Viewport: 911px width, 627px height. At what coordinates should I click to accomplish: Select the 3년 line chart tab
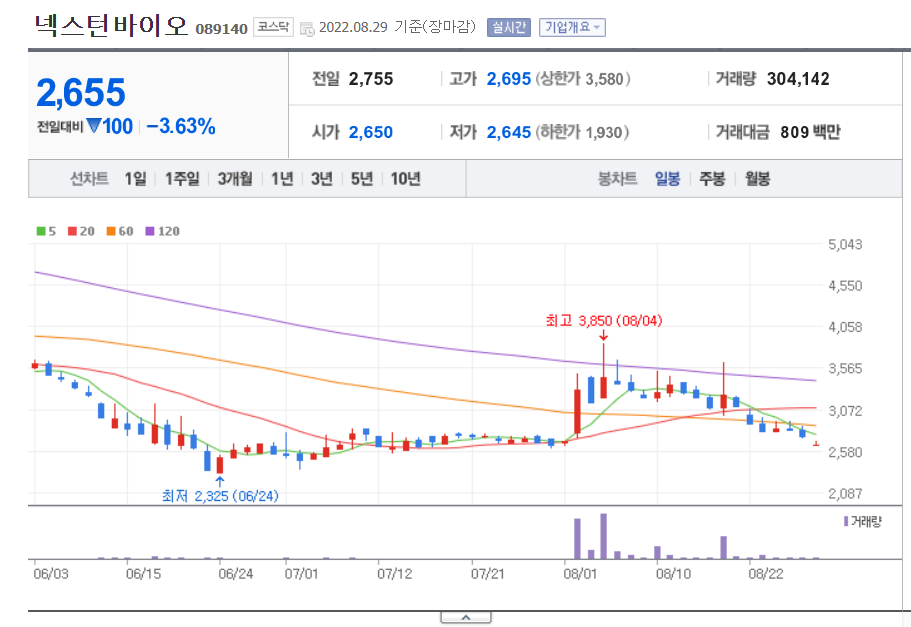pyautogui.click(x=321, y=179)
